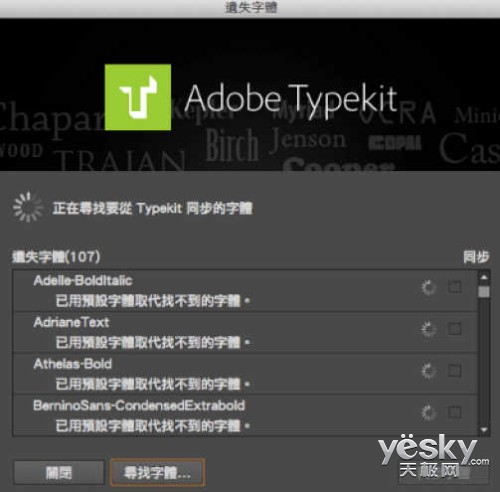Click the spinner beside BerninoSans-CondensedExtrabold
The image size is (500, 492).
point(428,412)
